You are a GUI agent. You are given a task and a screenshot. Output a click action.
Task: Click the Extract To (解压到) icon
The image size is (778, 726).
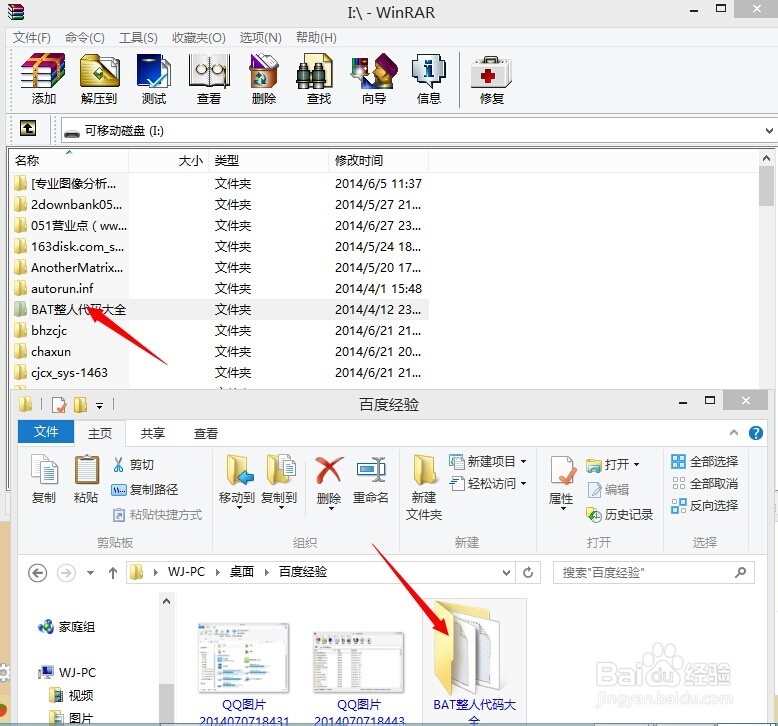99,78
